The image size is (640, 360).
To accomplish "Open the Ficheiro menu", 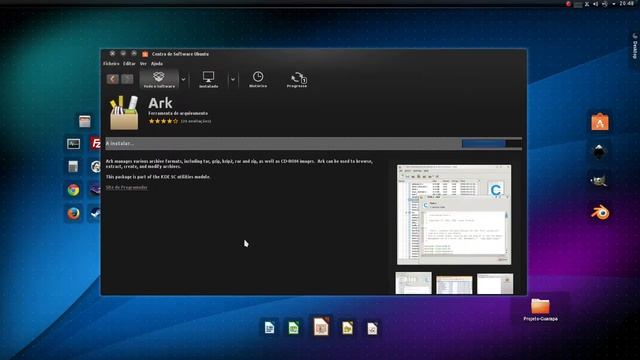I will pyautogui.click(x=111, y=64).
